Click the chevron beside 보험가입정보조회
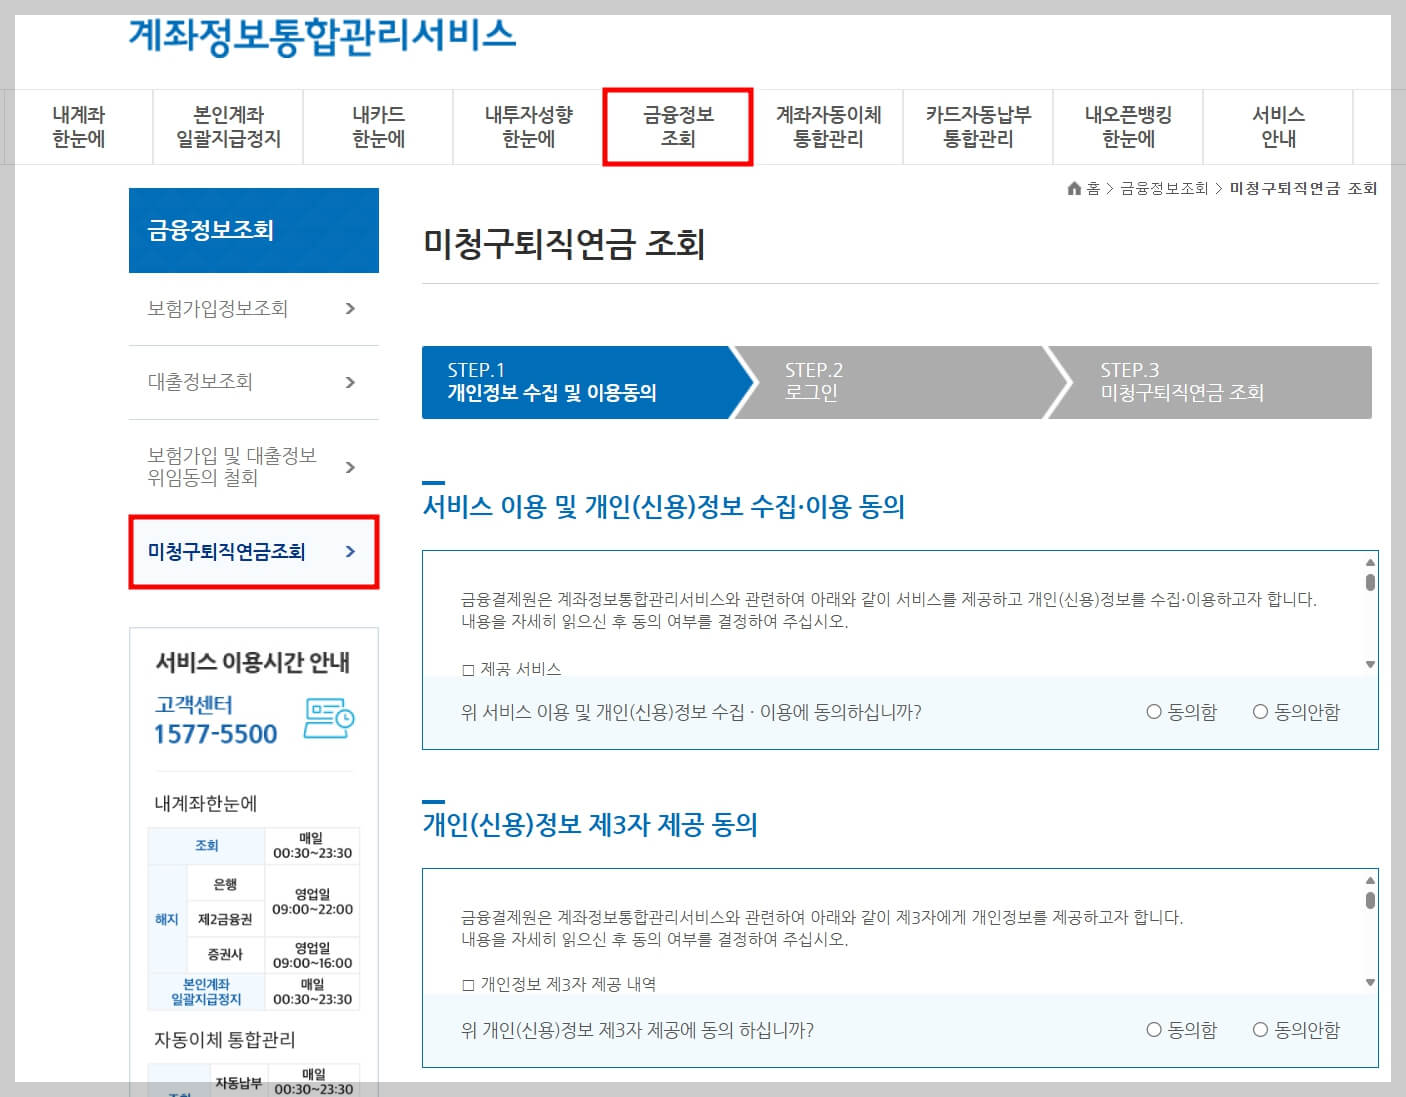Viewport: 1406px width, 1097px height. 350,309
